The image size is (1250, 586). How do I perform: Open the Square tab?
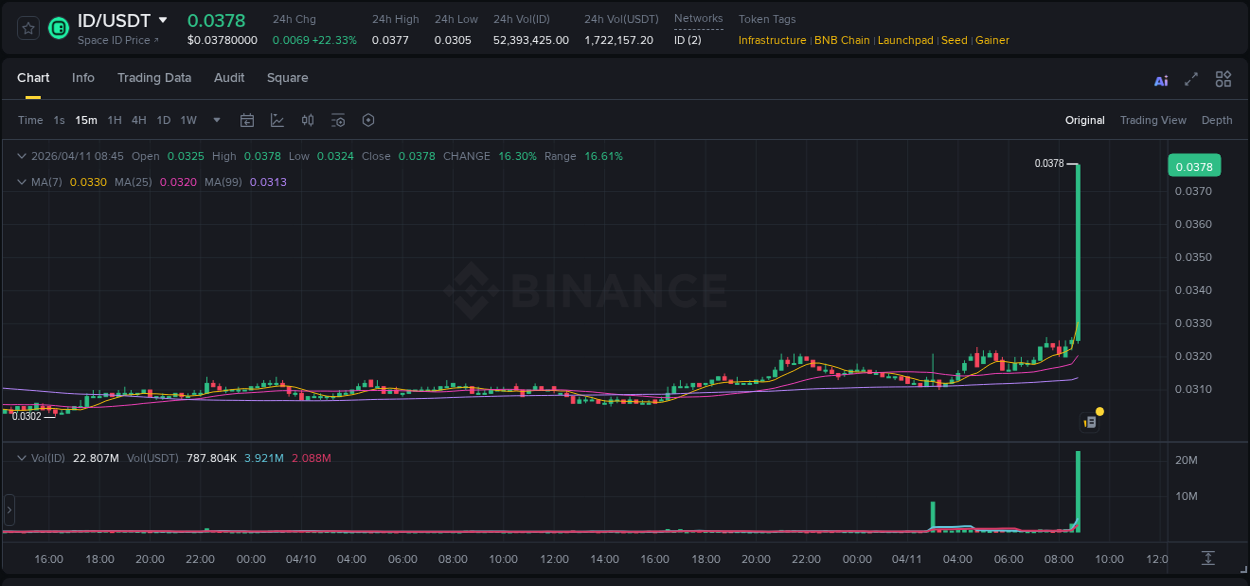tap(287, 78)
